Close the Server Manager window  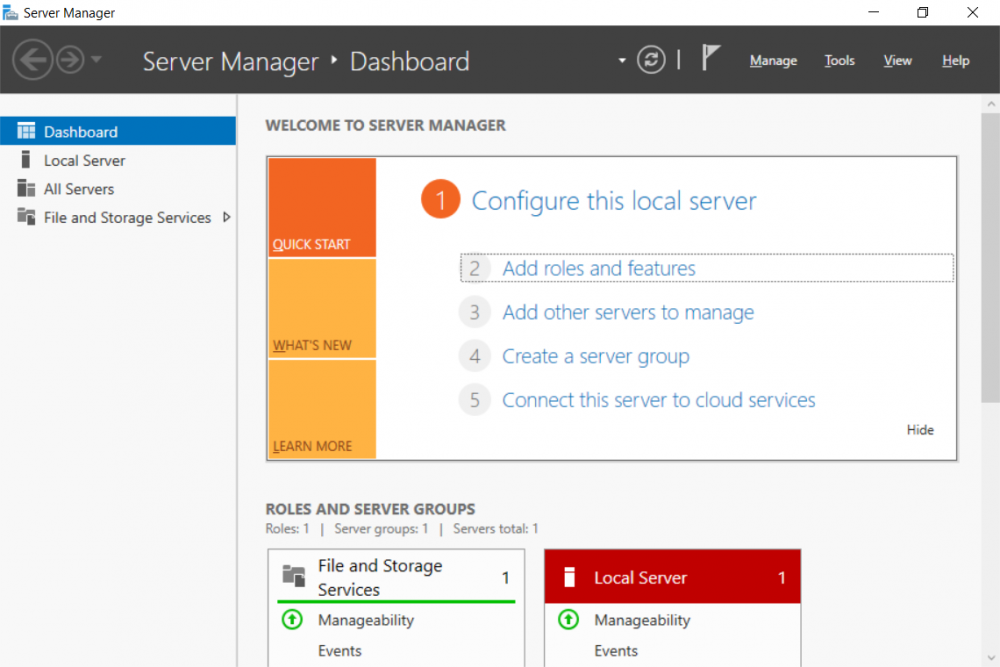coord(972,12)
